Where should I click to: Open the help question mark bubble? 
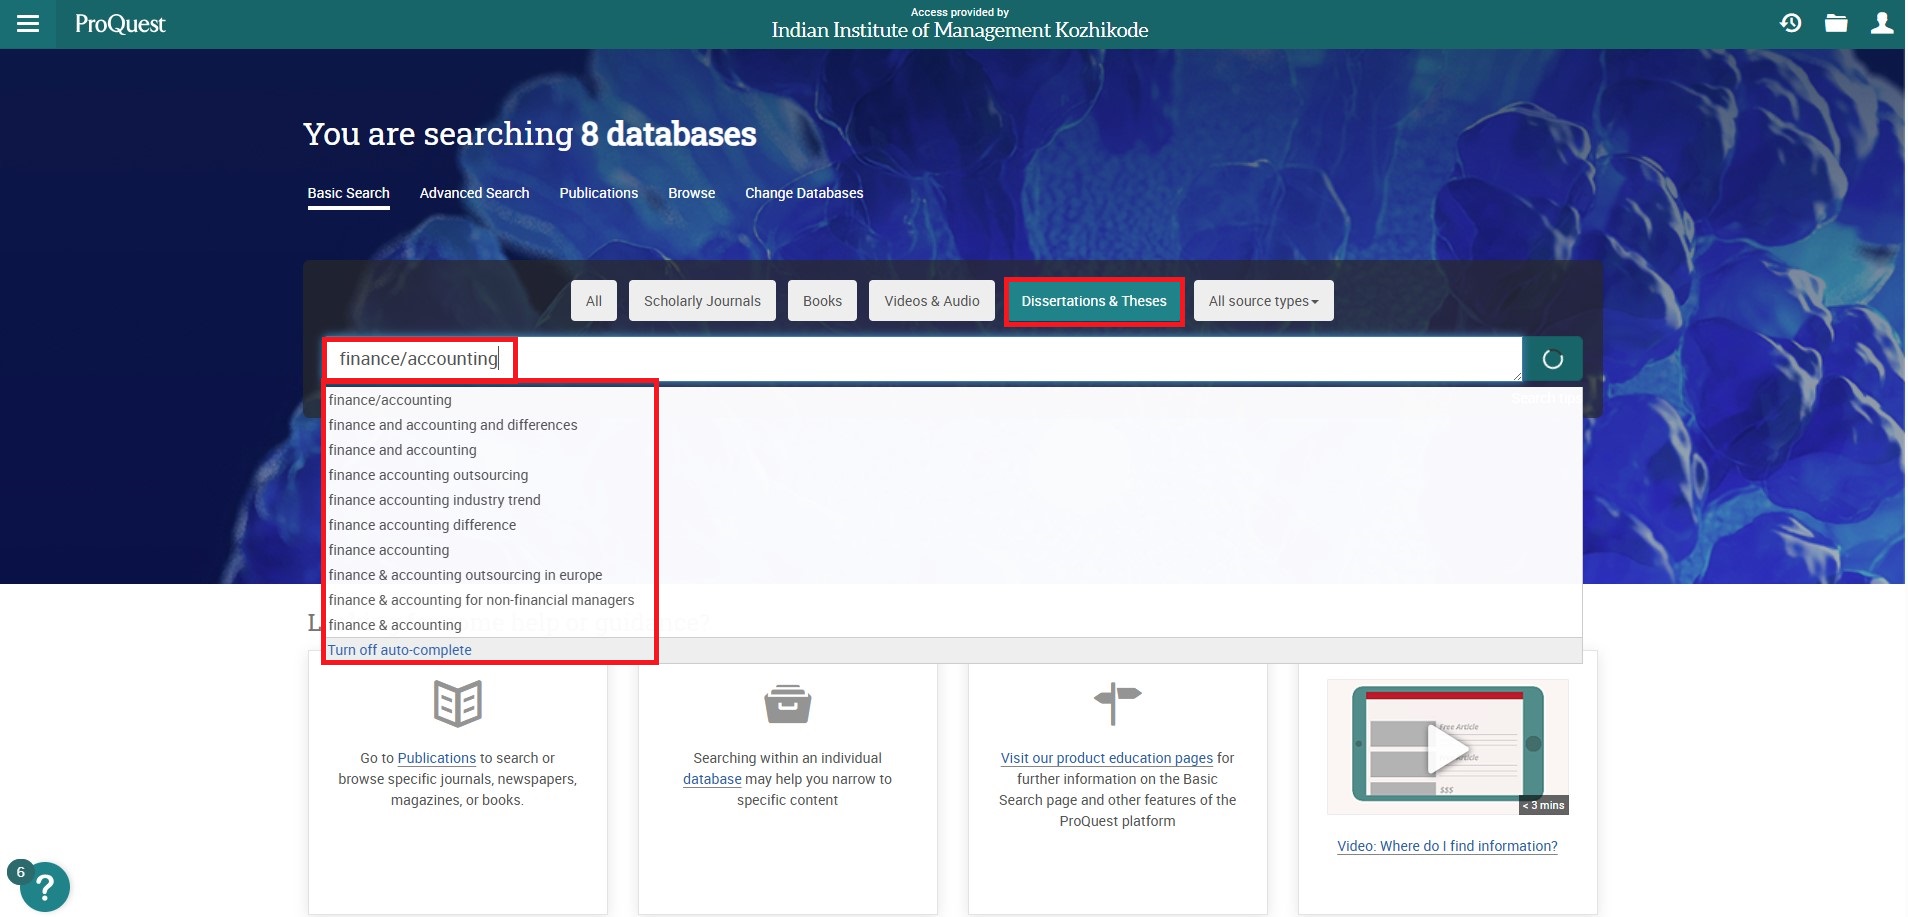(44, 886)
